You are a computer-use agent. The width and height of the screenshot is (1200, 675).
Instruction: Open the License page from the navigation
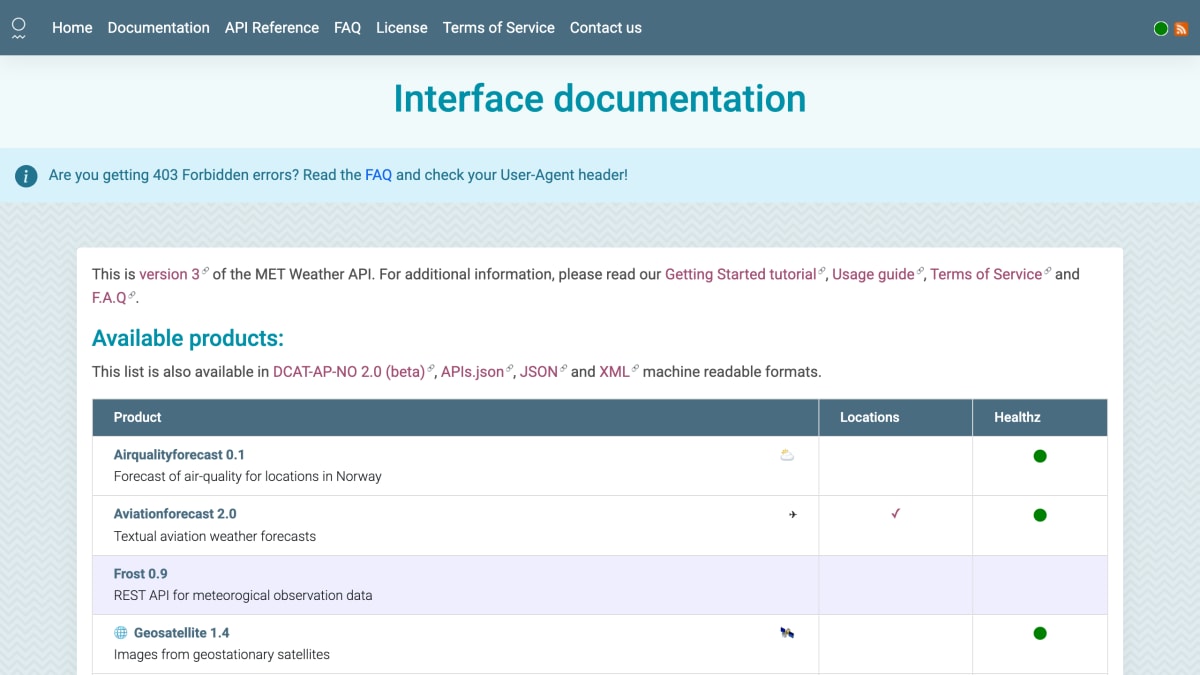tap(402, 28)
